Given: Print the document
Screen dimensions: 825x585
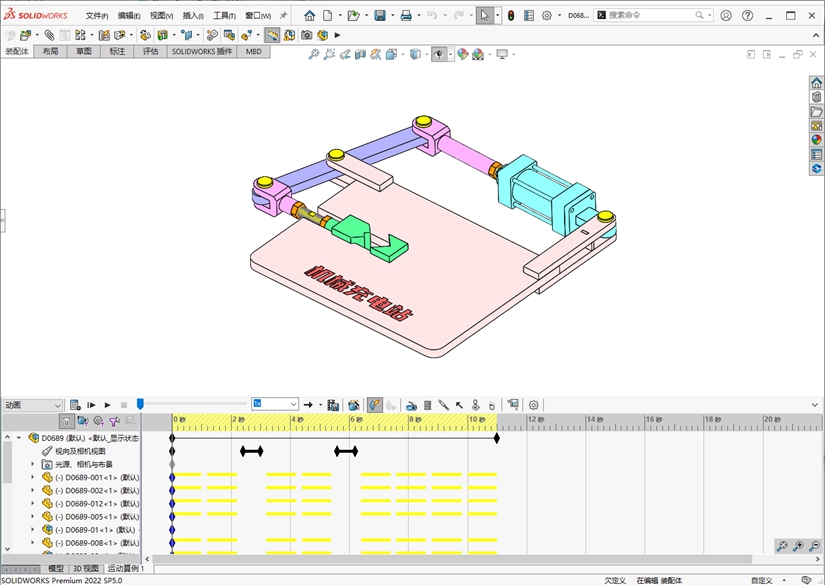Looking at the screenshot, I should pyautogui.click(x=406, y=16).
